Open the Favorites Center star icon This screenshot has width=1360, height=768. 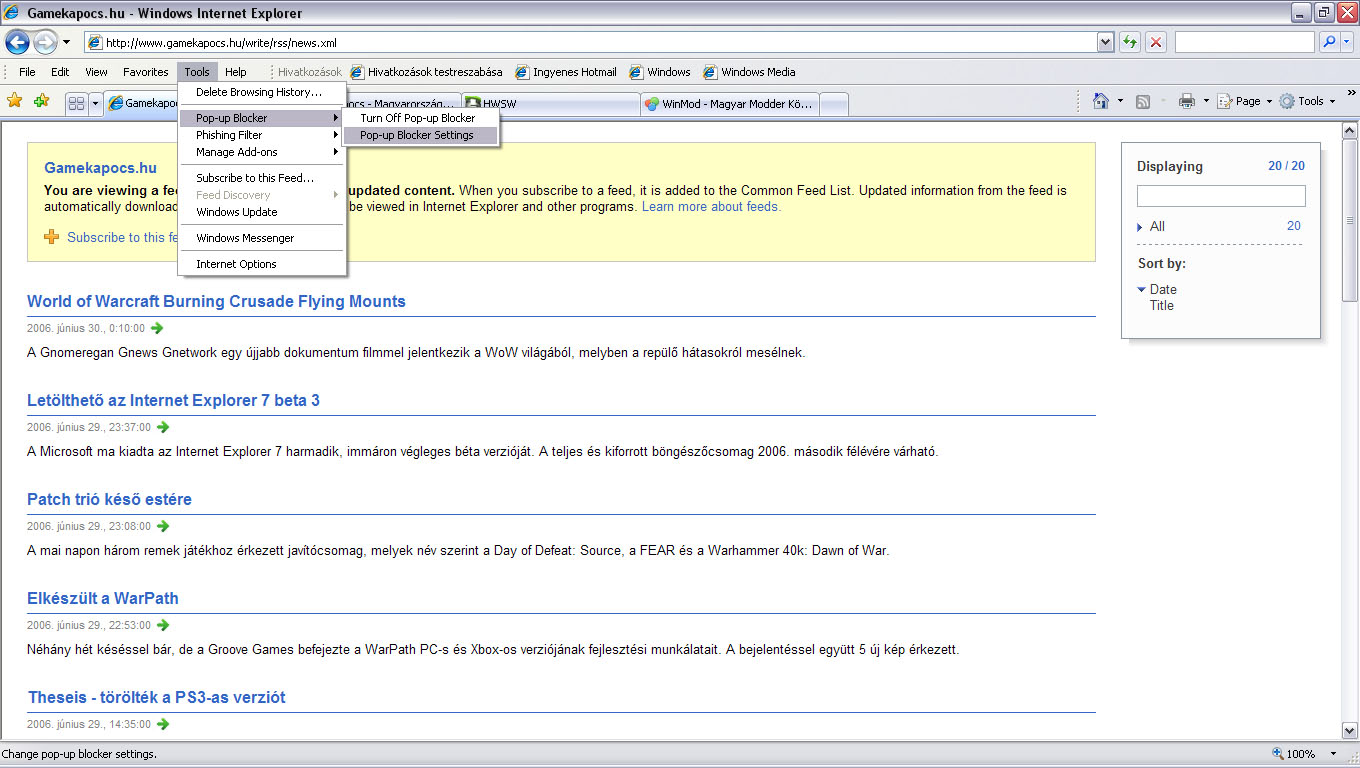pyautogui.click(x=15, y=101)
